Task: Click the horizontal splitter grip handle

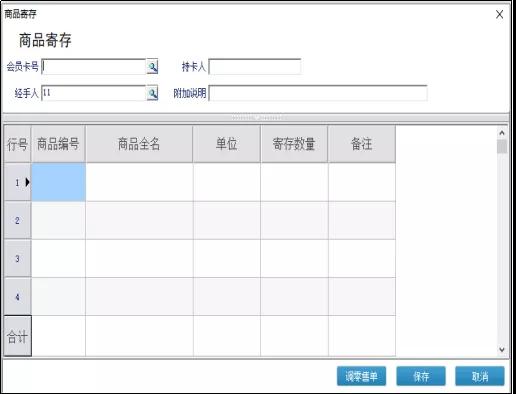Action: (259, 118)
